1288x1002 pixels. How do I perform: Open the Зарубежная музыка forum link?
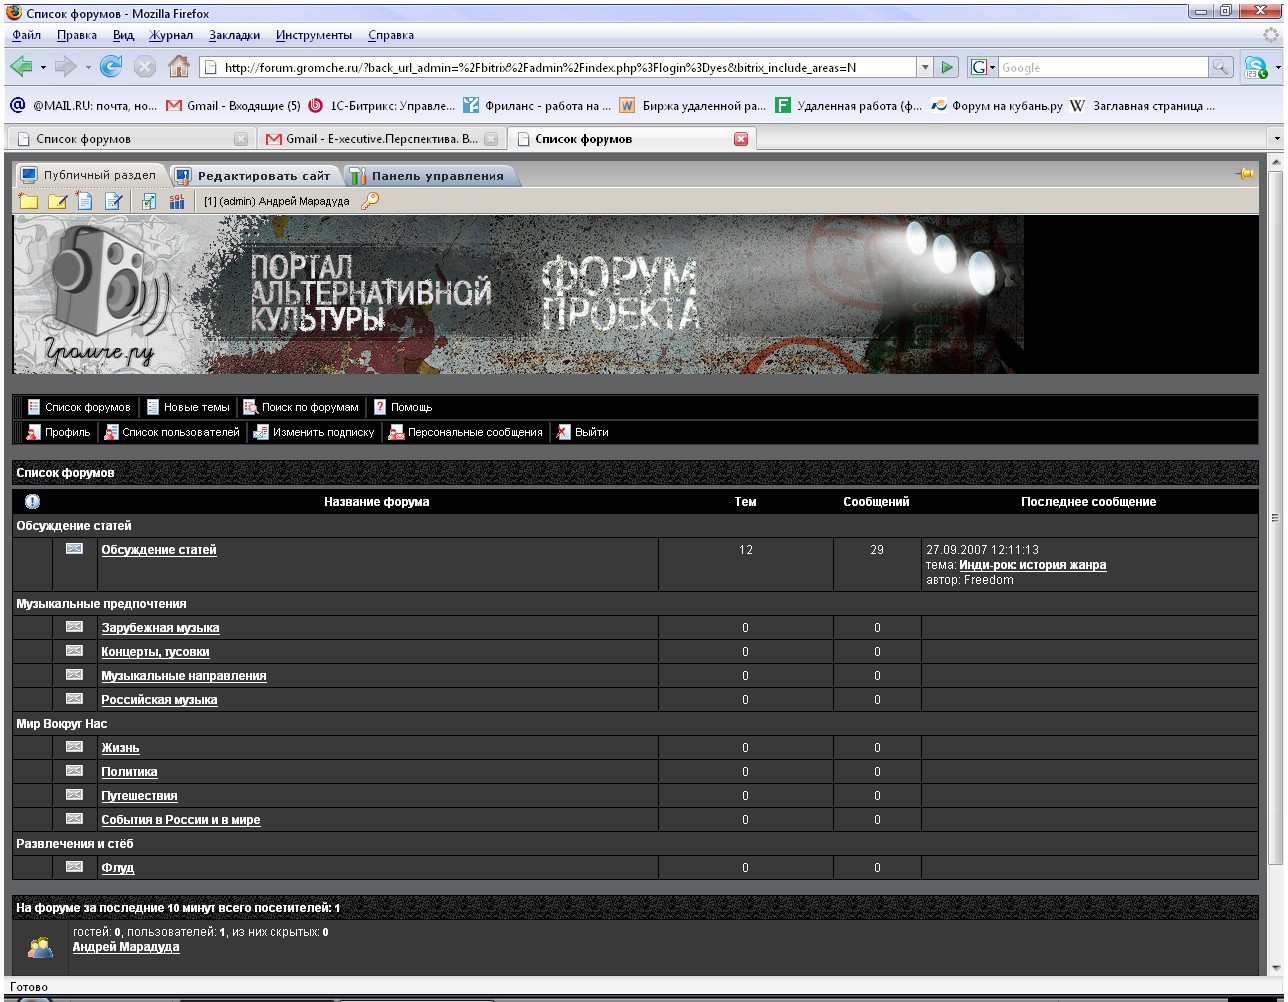coord(160,628)
